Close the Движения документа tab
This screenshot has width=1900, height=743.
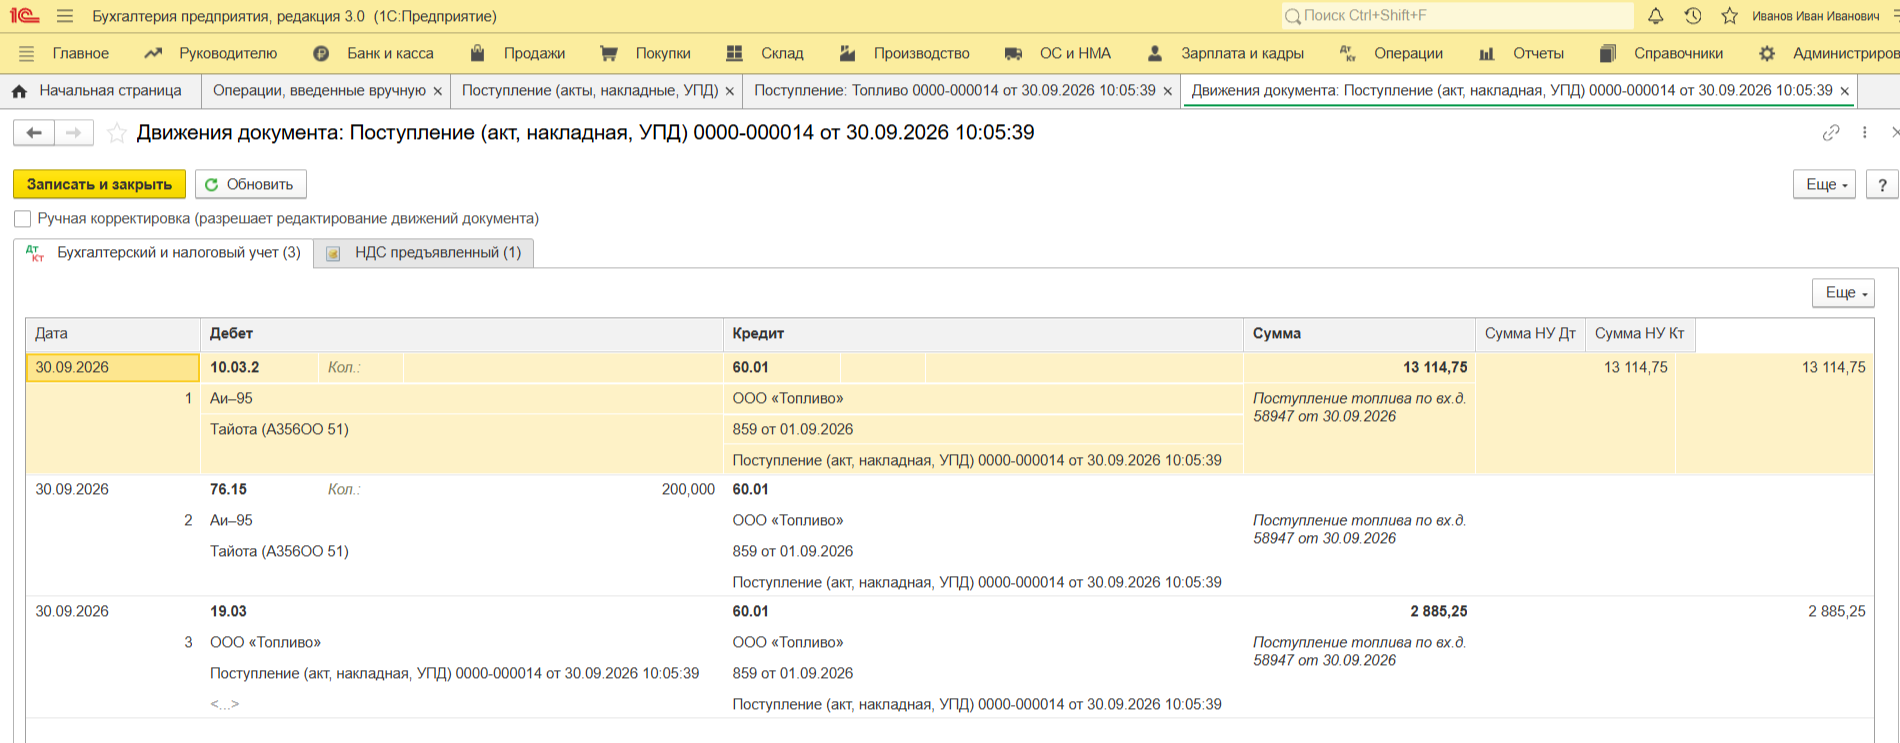pyautogui.click(x=1845, y=91)
